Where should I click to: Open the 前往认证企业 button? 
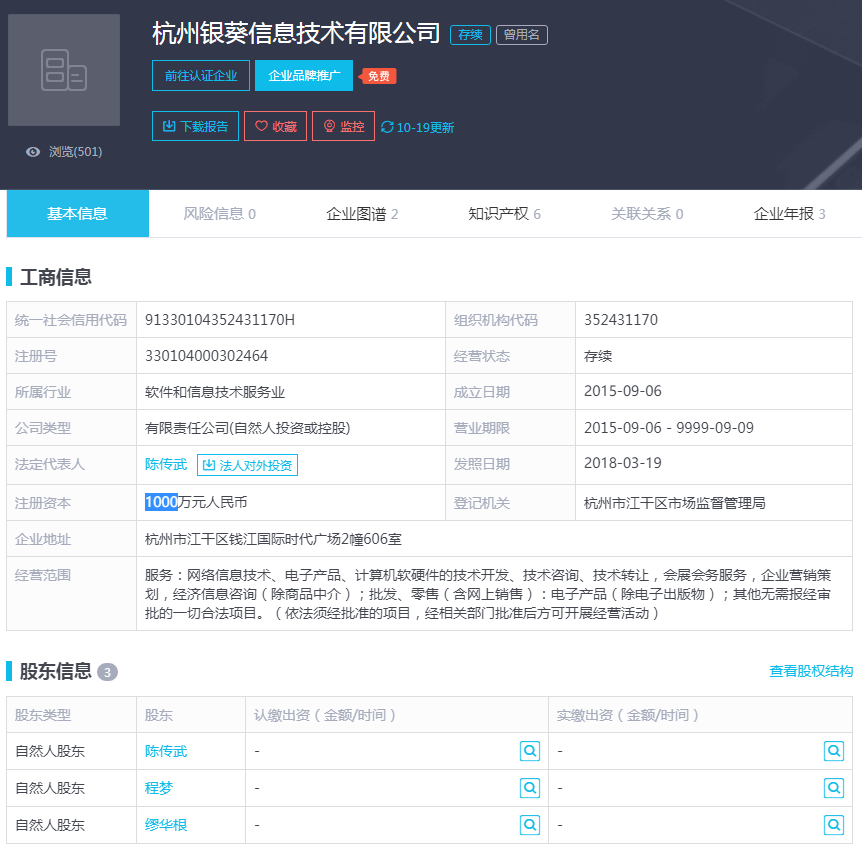coord(201,76)
